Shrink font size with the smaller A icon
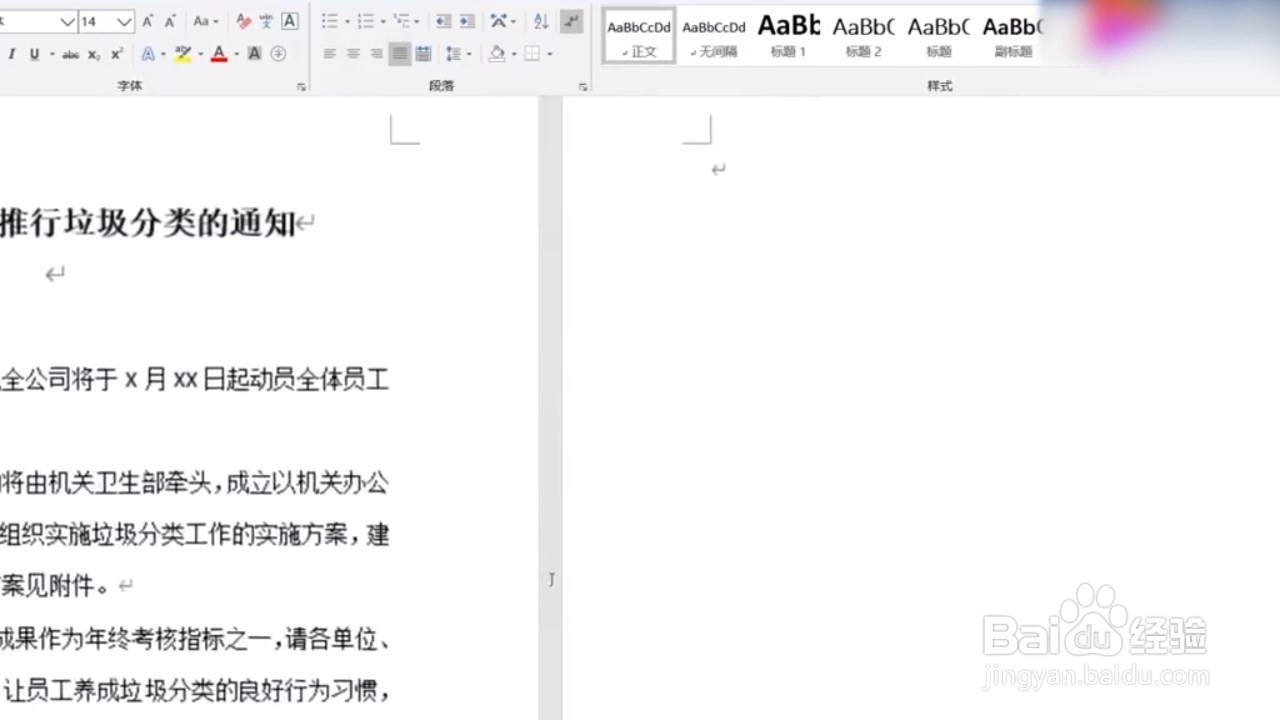The width and height of the screenshot is (1280, 720). coord(169,21)
